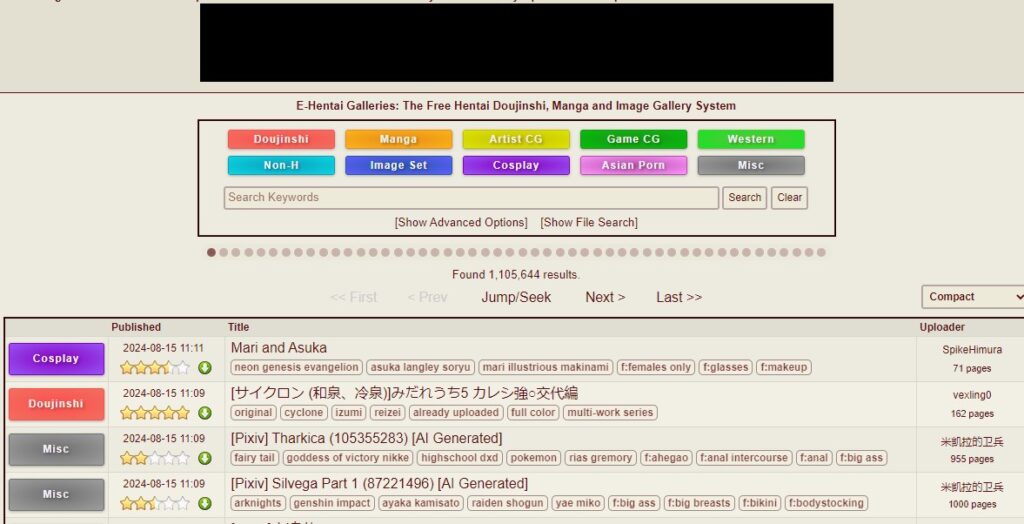Click the f:females only tag
Image resolution: width=1024 pixels, height=524 pixels.
pyautogui.click(x=656, y=367)
